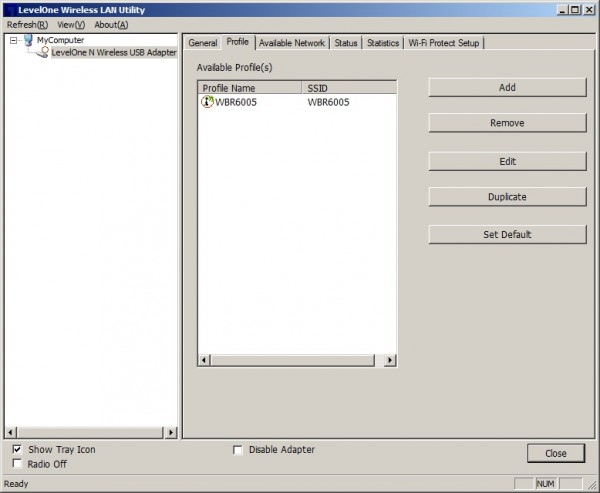Click the tree panel horizontal scrollbar track
The image size is (600, 493).
coord(90,433)
